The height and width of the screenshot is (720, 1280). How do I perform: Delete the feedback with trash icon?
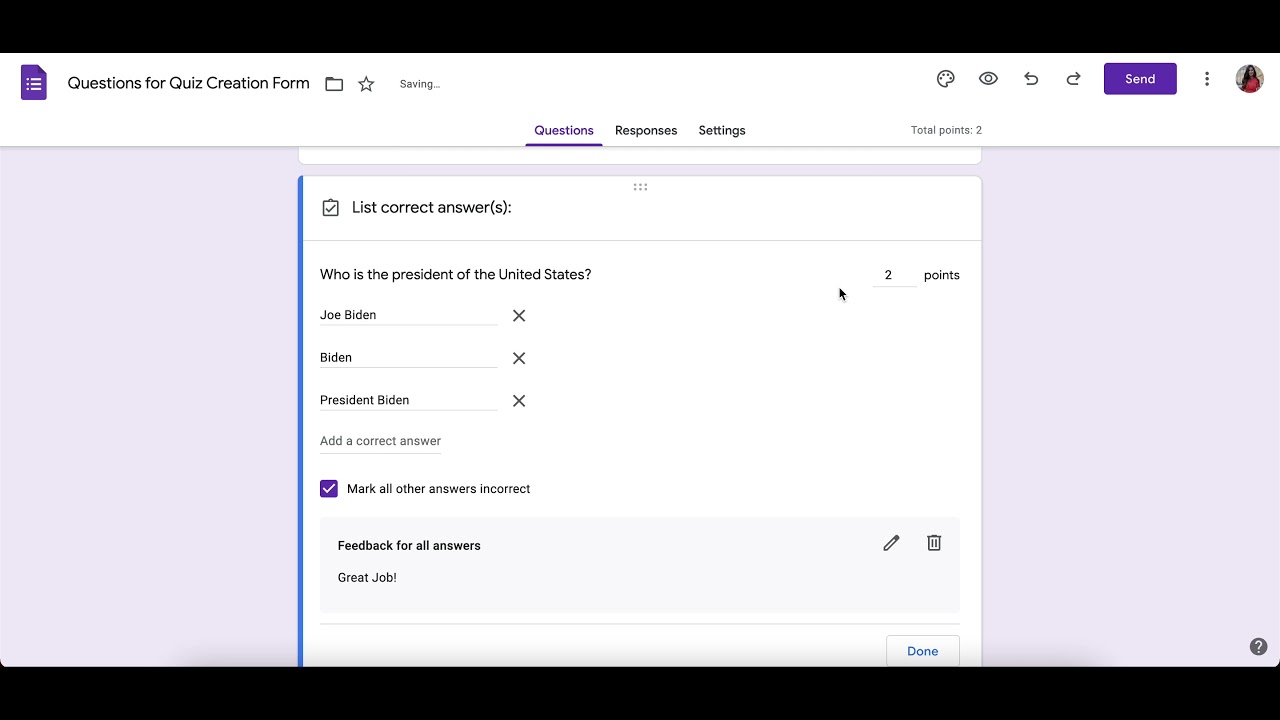coord(934,543)
